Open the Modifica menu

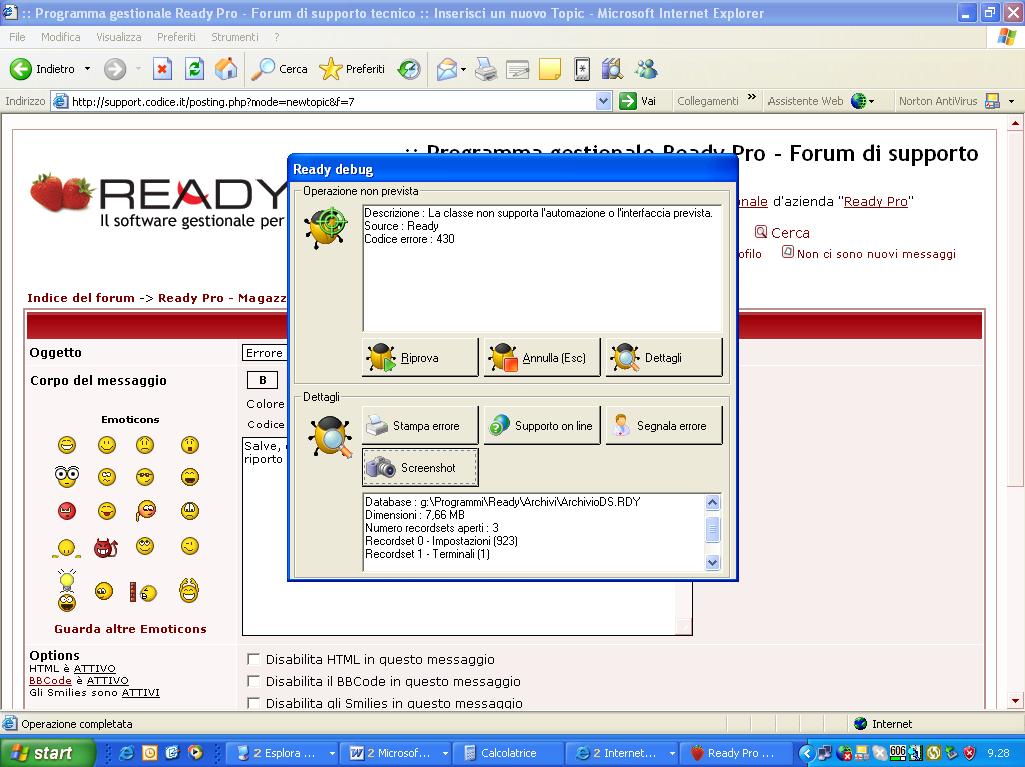tap(61, 37)
